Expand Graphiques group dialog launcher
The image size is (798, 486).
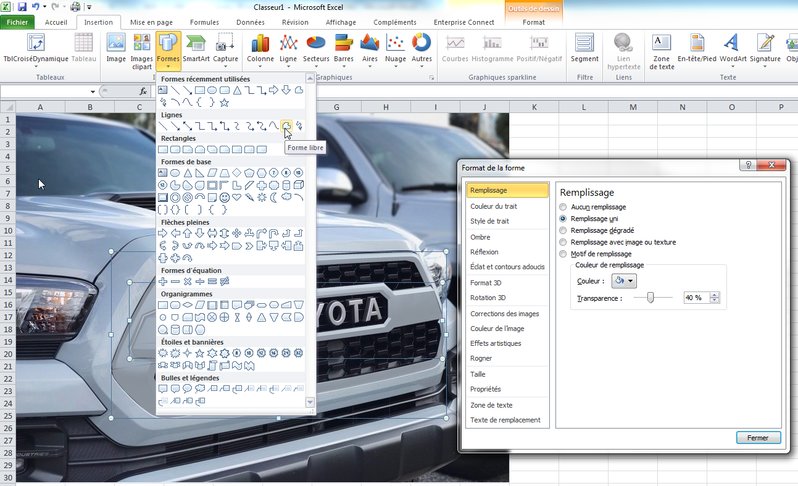pyautogui.click(x=432, y=78)
